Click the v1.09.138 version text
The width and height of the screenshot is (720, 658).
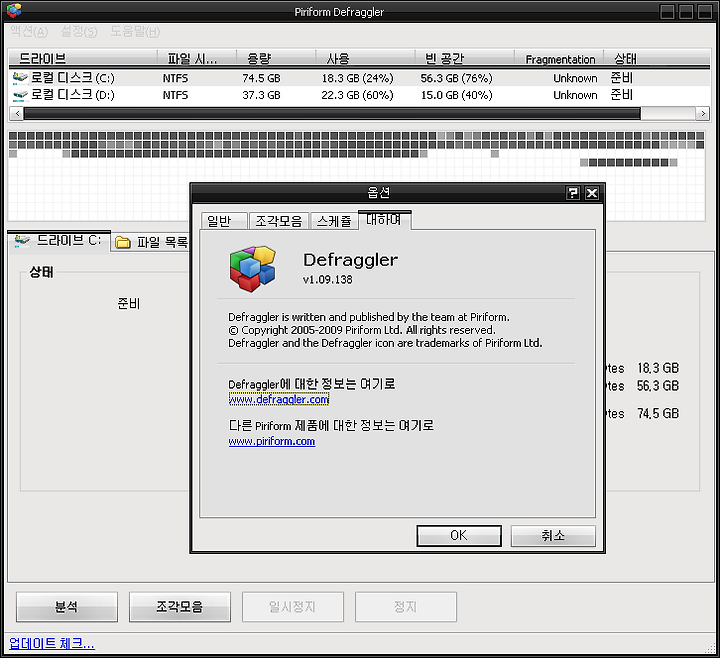pyautogui.click(x=327, y=279)
